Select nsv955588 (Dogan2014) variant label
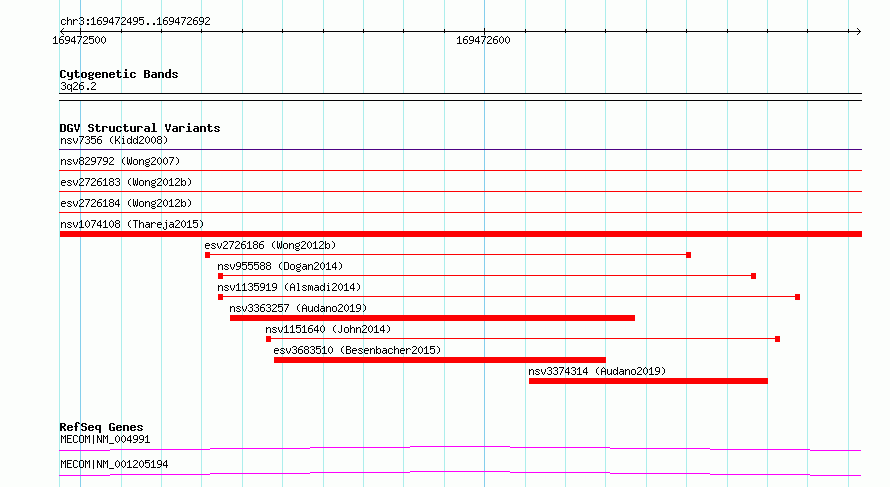Viewport: 890px width, 487px height. (x=280, y=266)
